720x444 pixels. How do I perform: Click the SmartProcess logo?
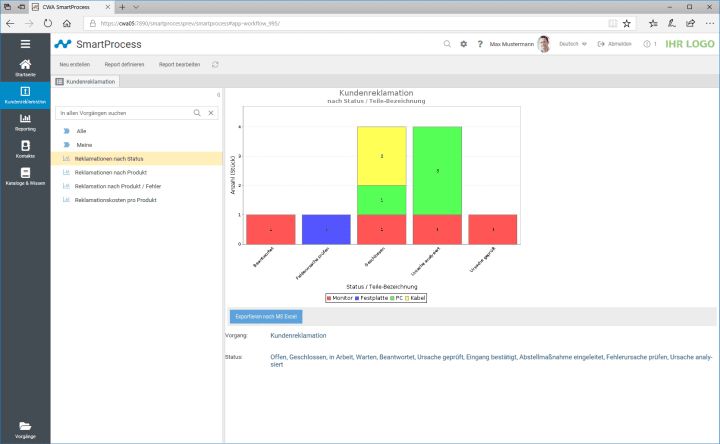point(98,44)
